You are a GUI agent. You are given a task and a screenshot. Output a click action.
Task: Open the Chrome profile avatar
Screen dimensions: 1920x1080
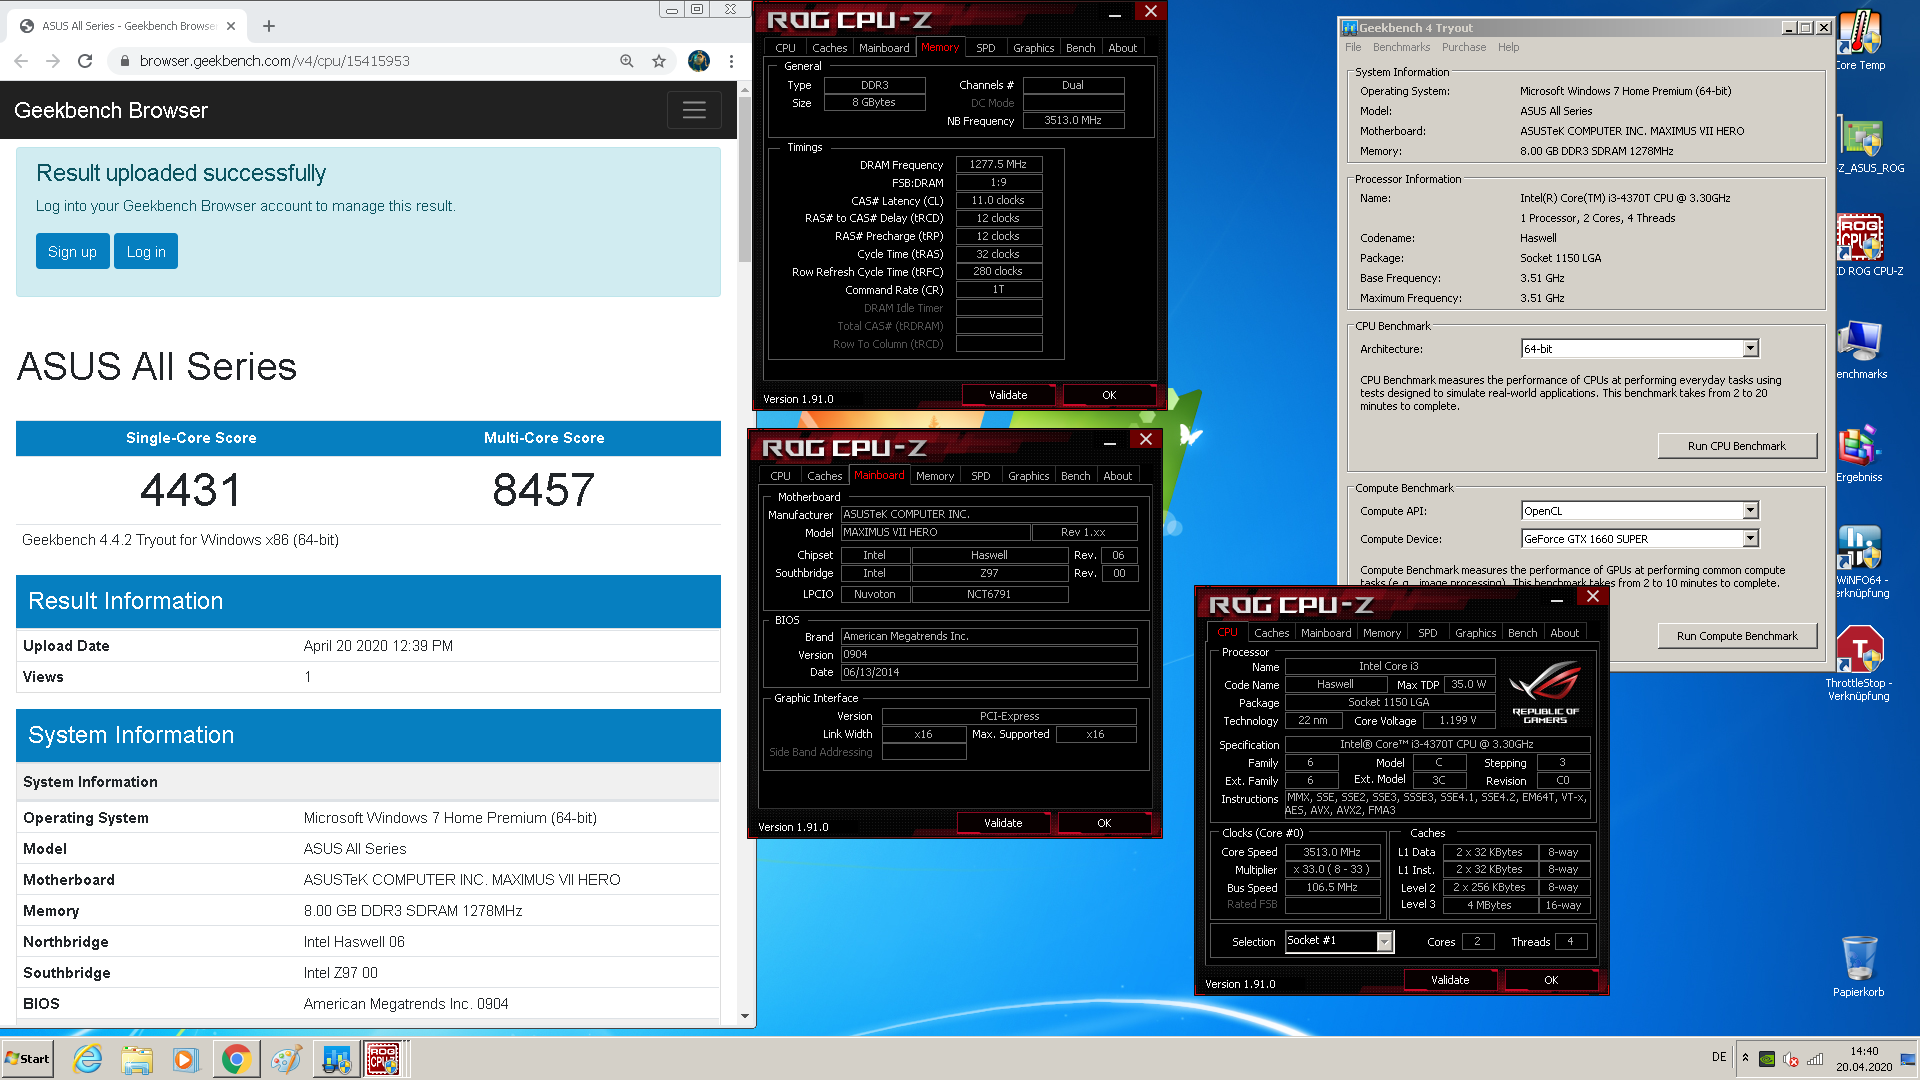699,61
